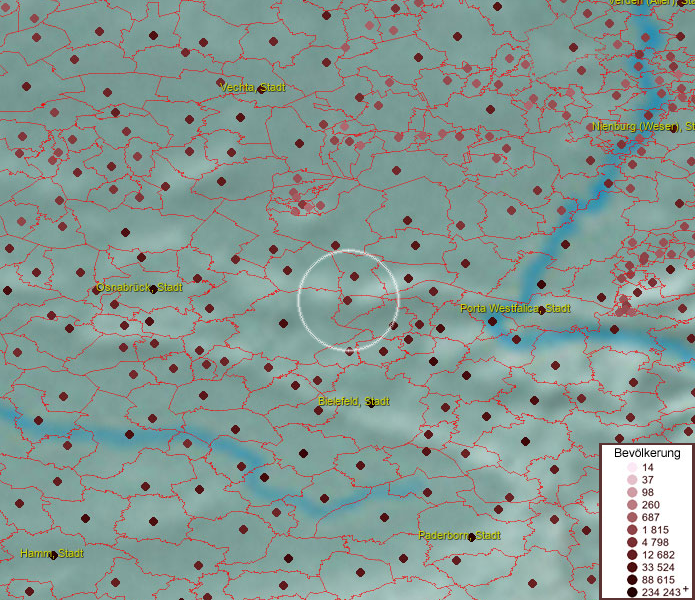Image resolution: width=695 pixels, height=600 pixels.
Task: Select legend value 234 243
Action: (x=661, y=592)
